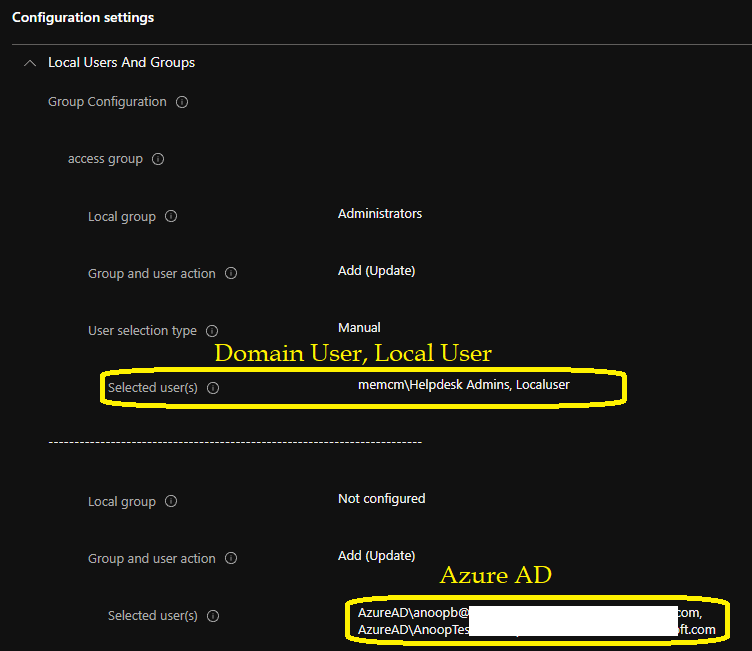Click the Not configured local group value

pyautogui.click(x=381, y=499)
